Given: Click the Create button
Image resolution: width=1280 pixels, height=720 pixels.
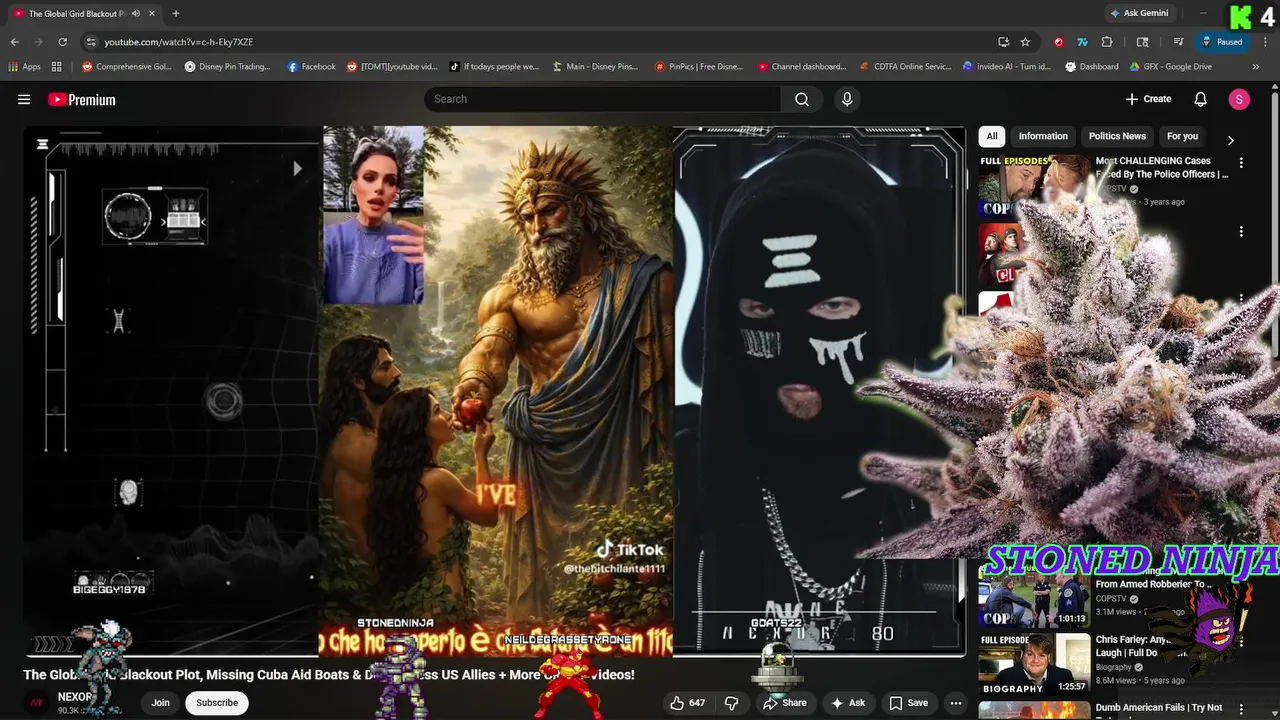Looking at the screenshot, I should pyautogui.click(x=1148, y=99).
